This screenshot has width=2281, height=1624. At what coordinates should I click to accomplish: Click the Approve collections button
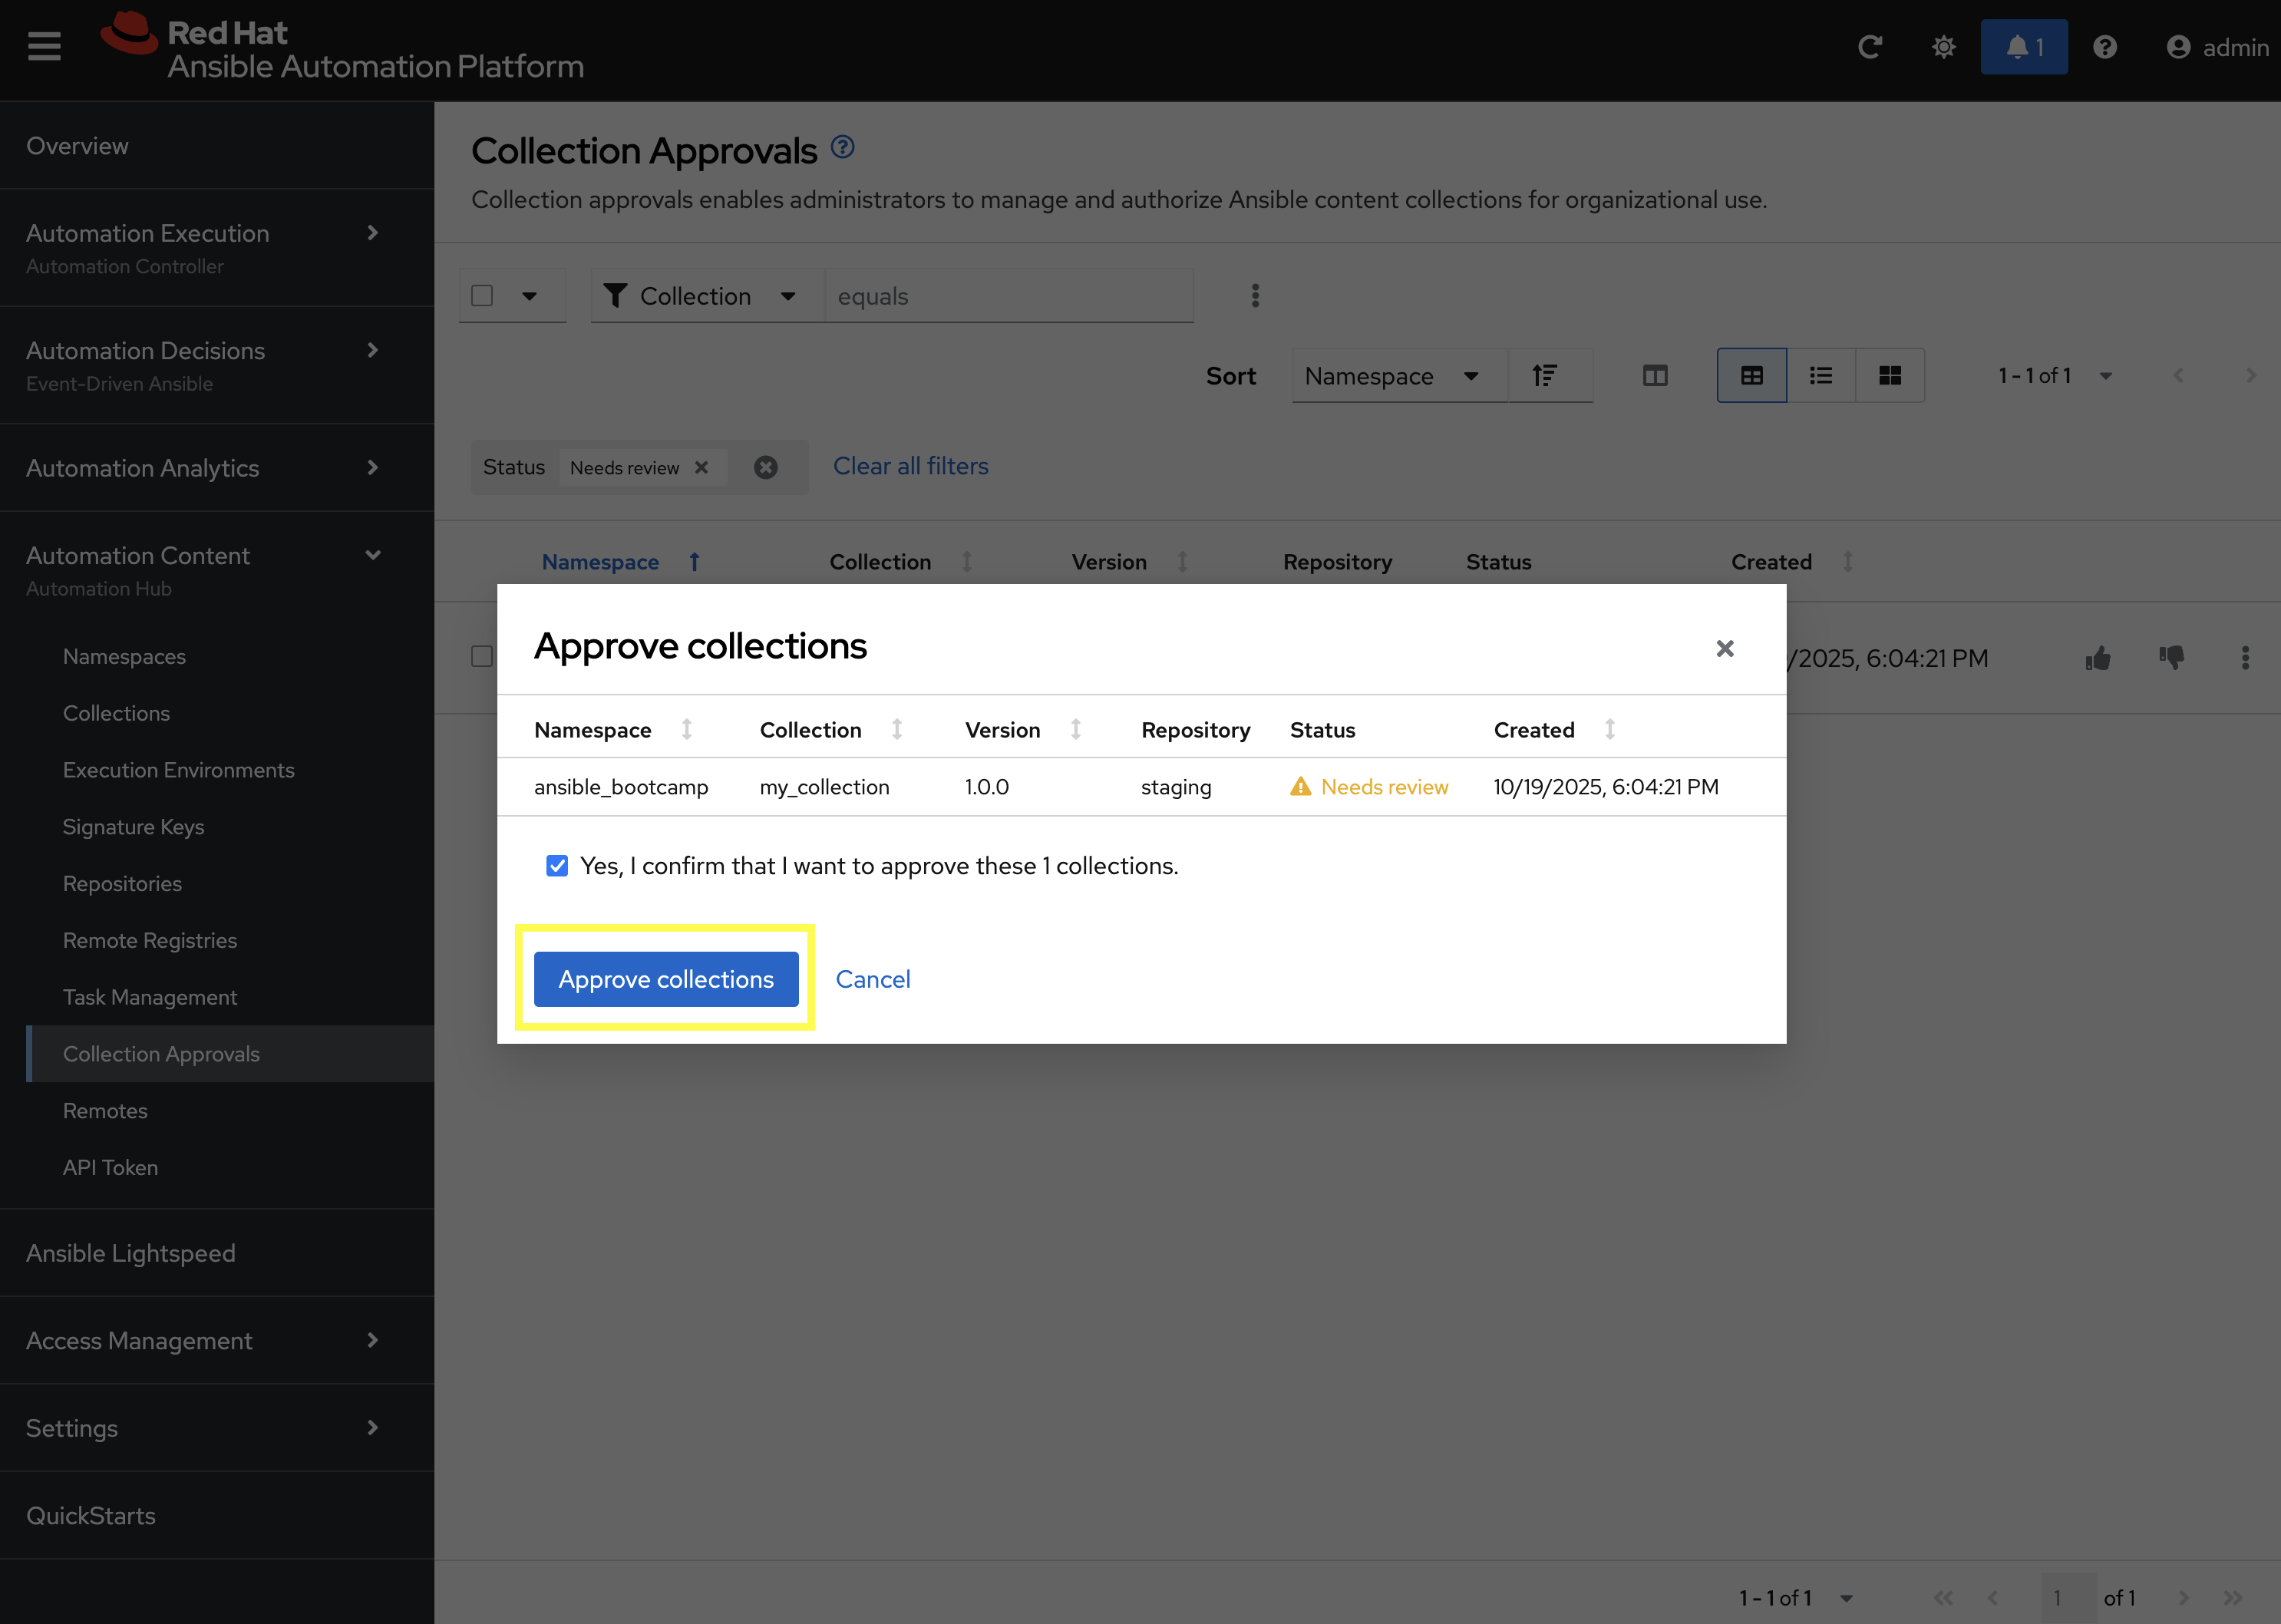coord(666,979)
